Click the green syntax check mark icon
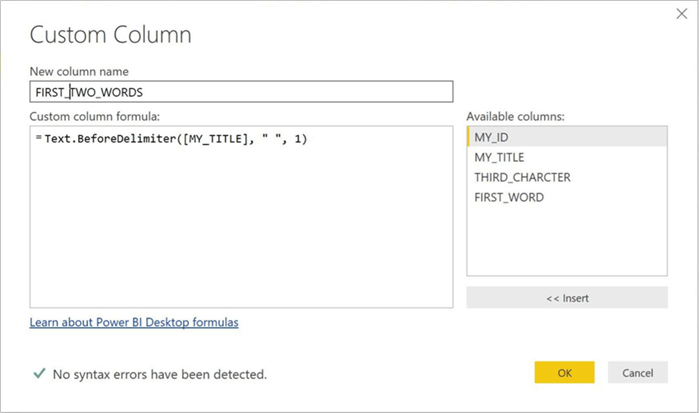The width and height of the screenshot is (699, 413). pos(39,374)
